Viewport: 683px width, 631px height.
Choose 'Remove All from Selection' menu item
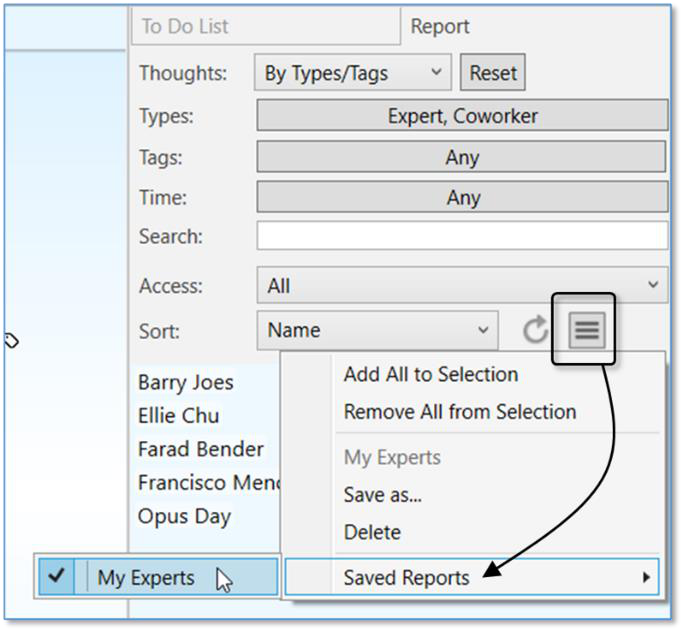[460, 412]
